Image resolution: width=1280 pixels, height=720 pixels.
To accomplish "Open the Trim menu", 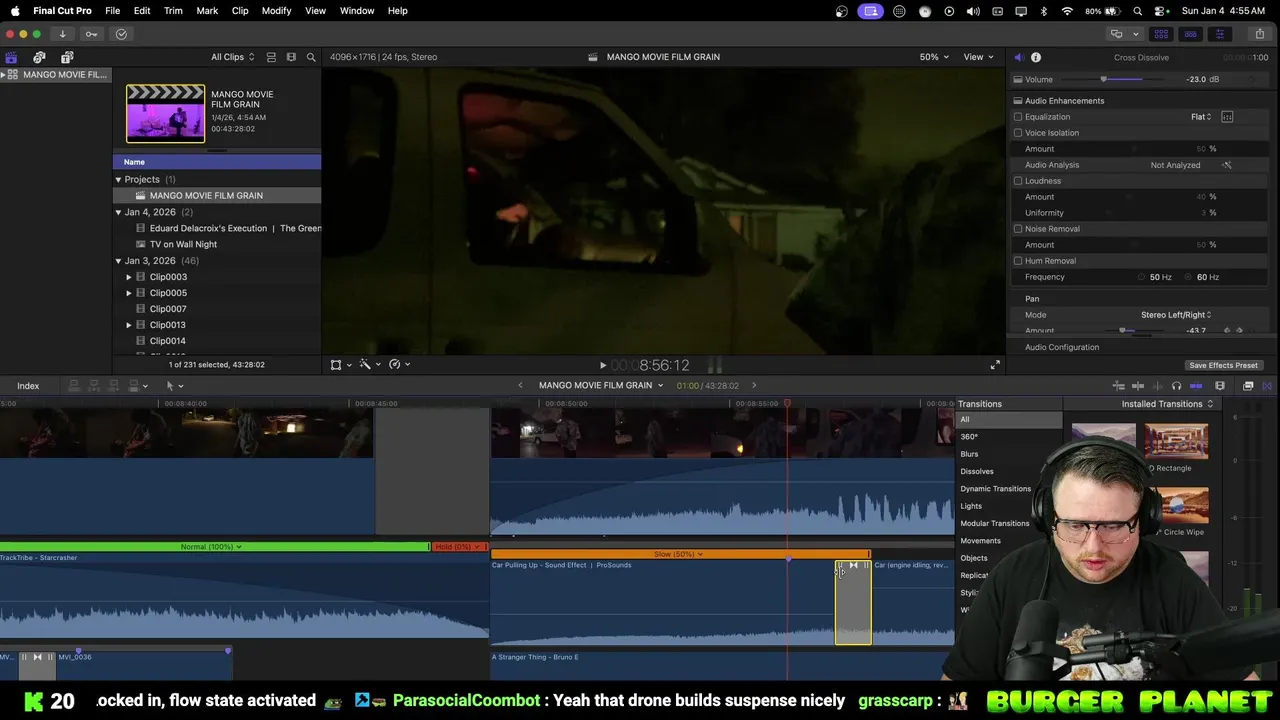I will 173,11.
